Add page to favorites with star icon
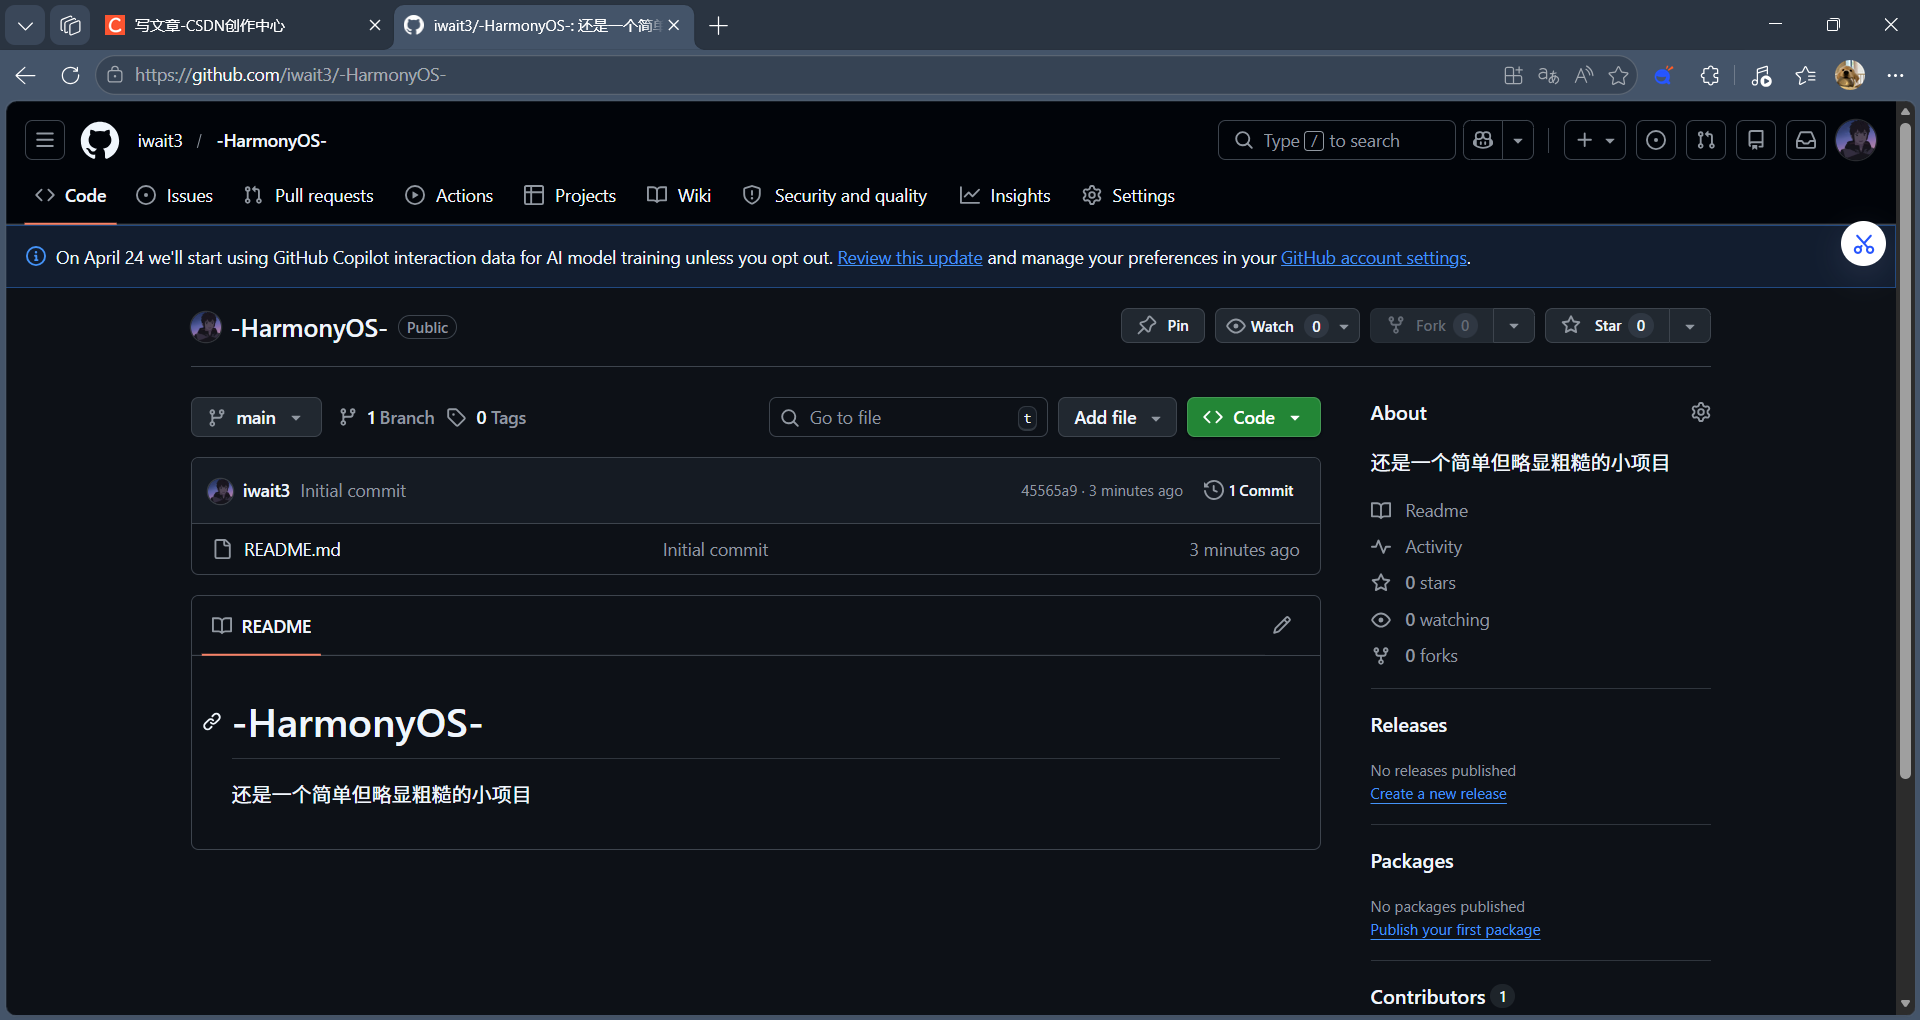 [1618, 75]
